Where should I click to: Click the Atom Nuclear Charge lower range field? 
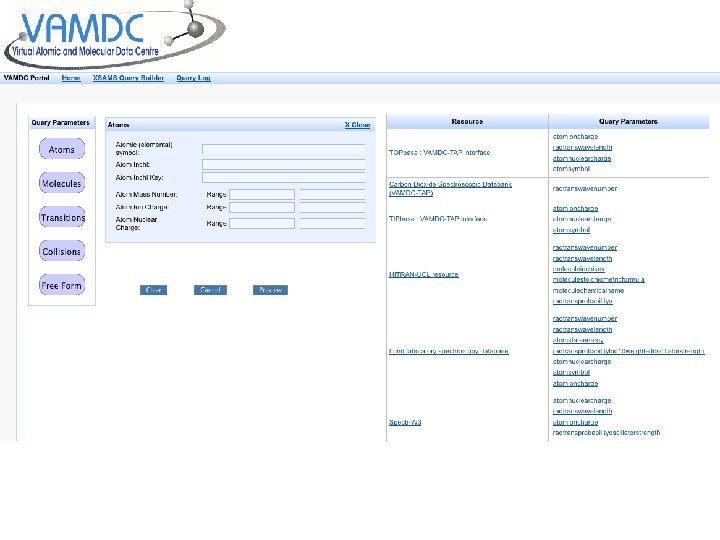point(262,224)
